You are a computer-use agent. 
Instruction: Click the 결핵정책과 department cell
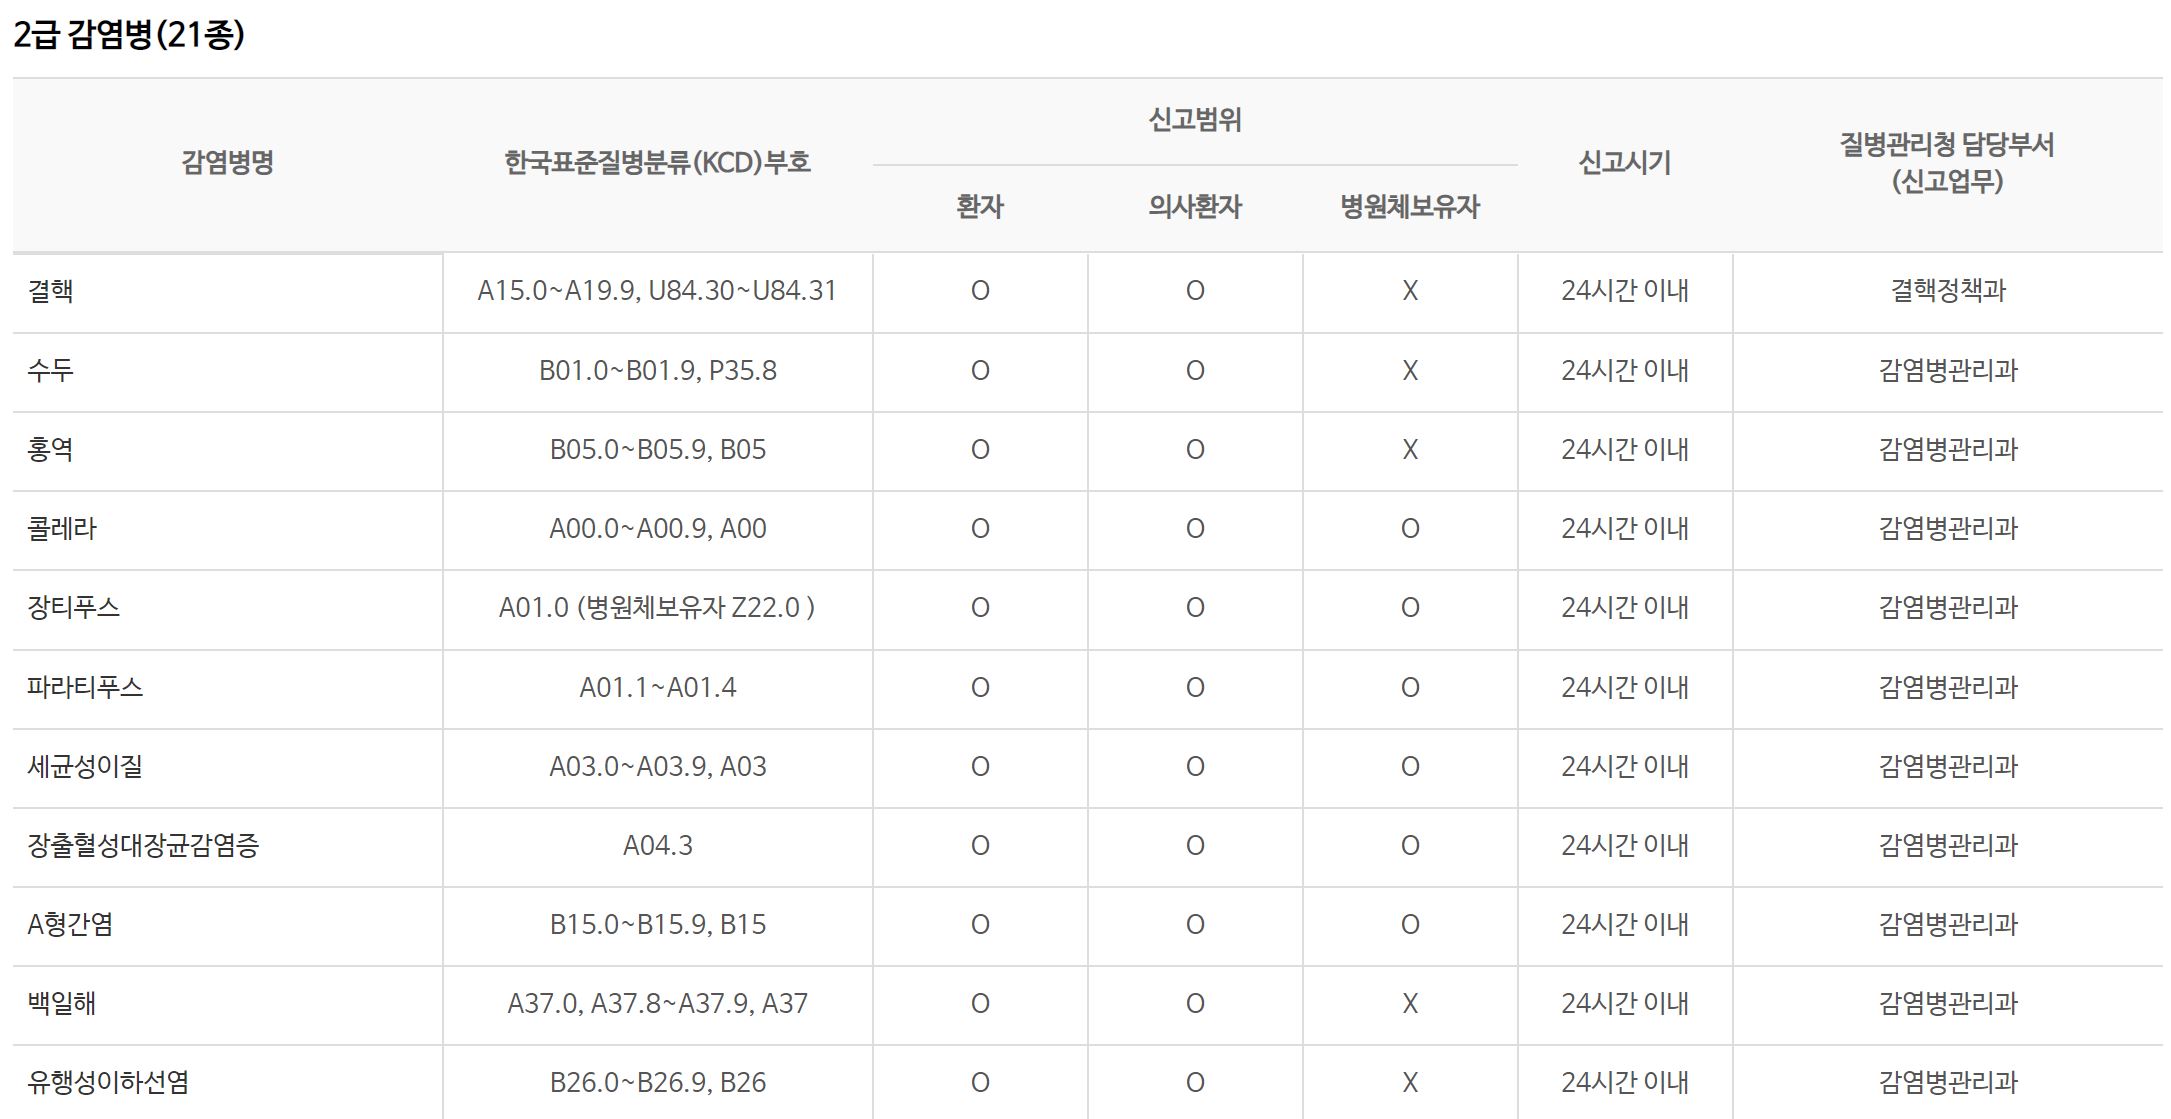point(1948,291)
